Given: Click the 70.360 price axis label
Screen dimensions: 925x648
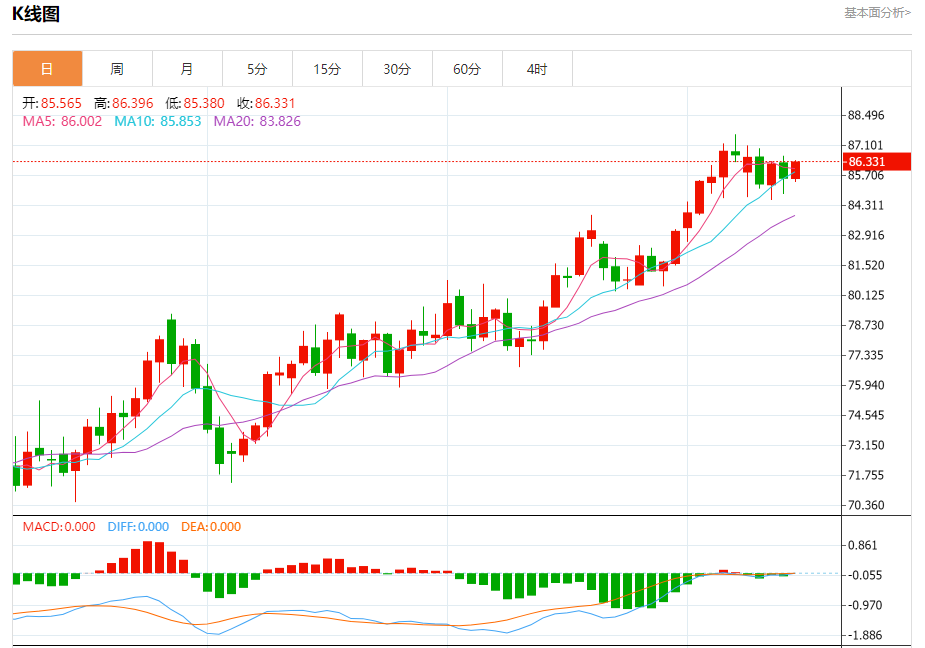Looking at the screenshot, I should click(866, 505).
